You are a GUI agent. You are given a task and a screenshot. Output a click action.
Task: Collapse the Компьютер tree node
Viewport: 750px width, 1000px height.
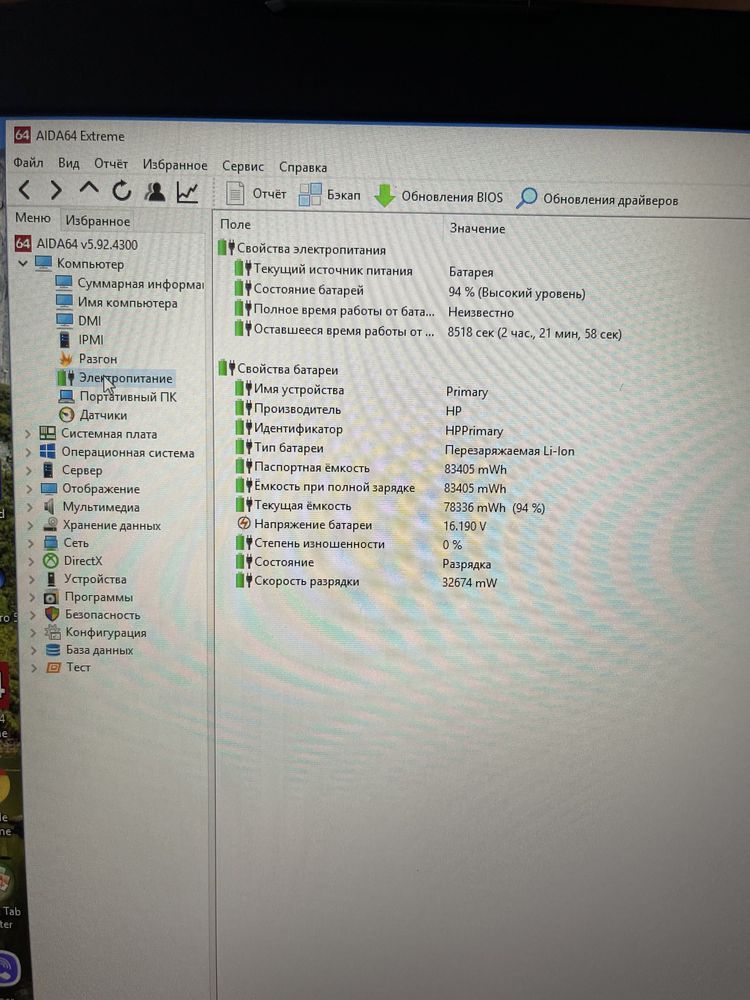coord(22,263)
